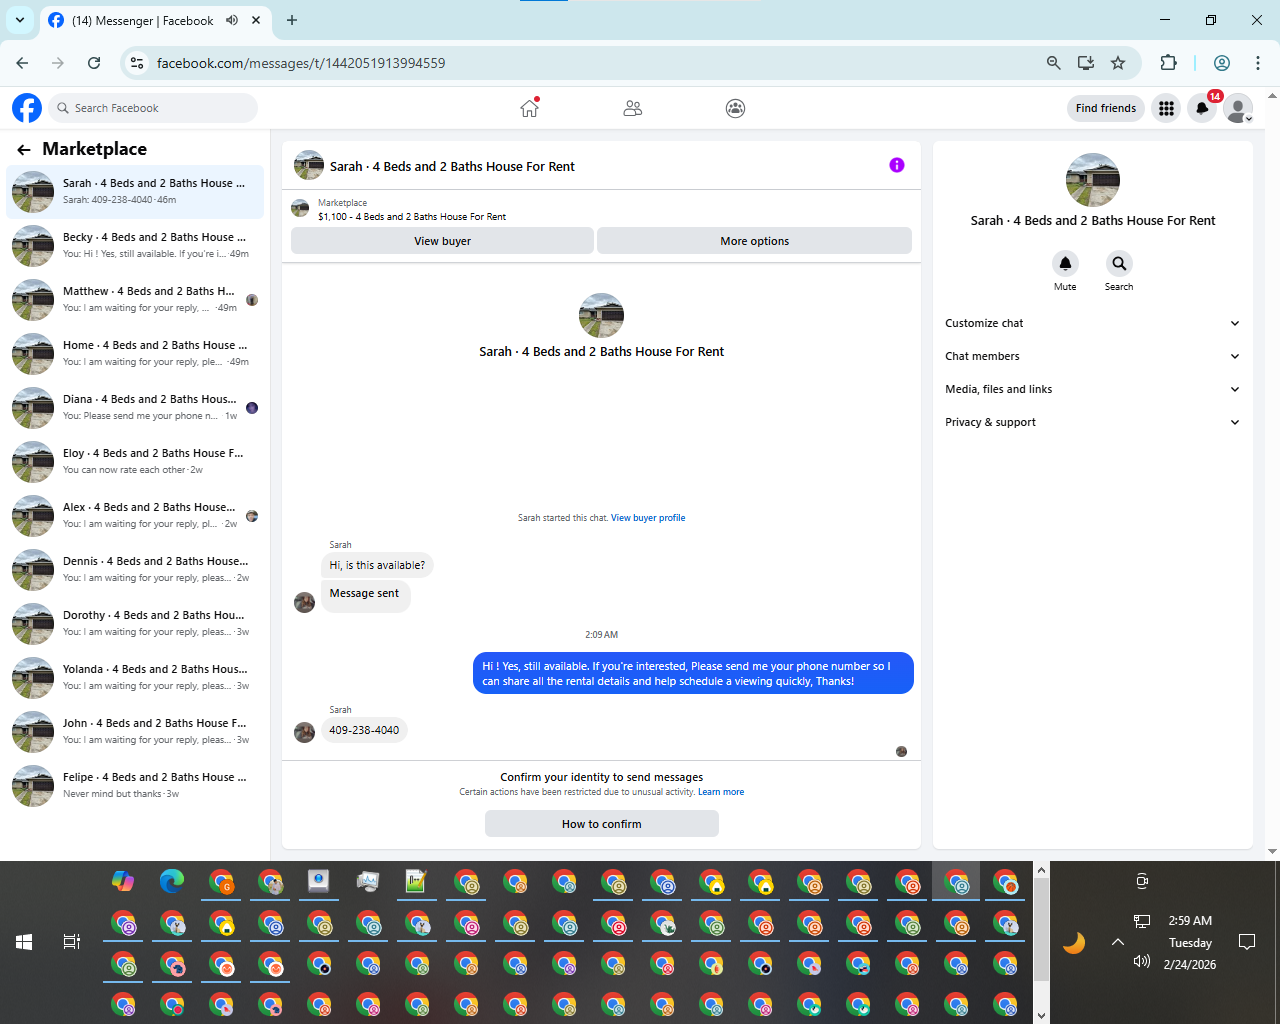Image resolution: width=1280 pixels, height=1024 pixels.
Task: Click the purple conversation info icon
Action: point(897,165)
